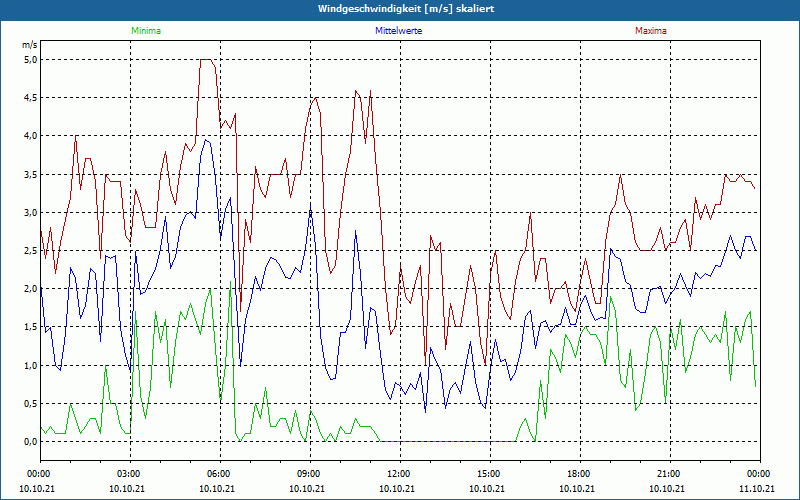Screen dimensions: 800x500
Task: Click the 2,5 y-axis value
Action: click(31, 251)
